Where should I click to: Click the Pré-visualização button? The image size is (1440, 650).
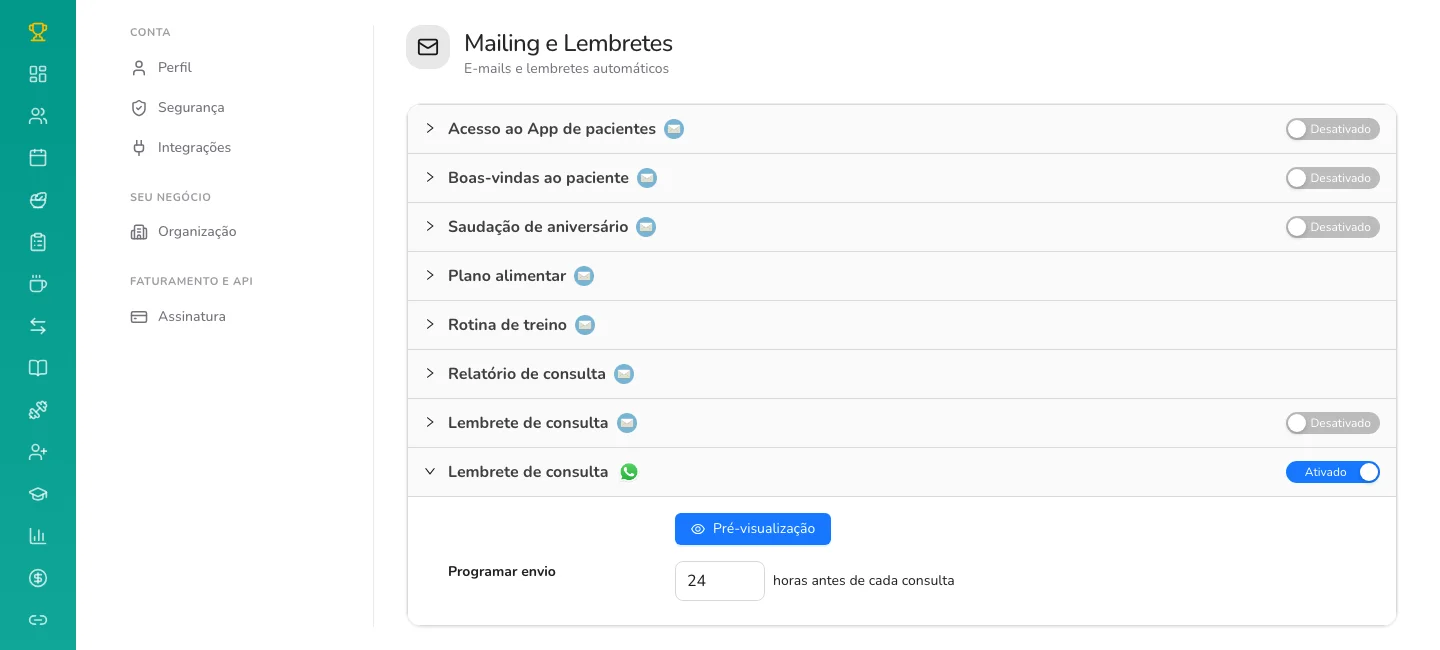[753, 529]
